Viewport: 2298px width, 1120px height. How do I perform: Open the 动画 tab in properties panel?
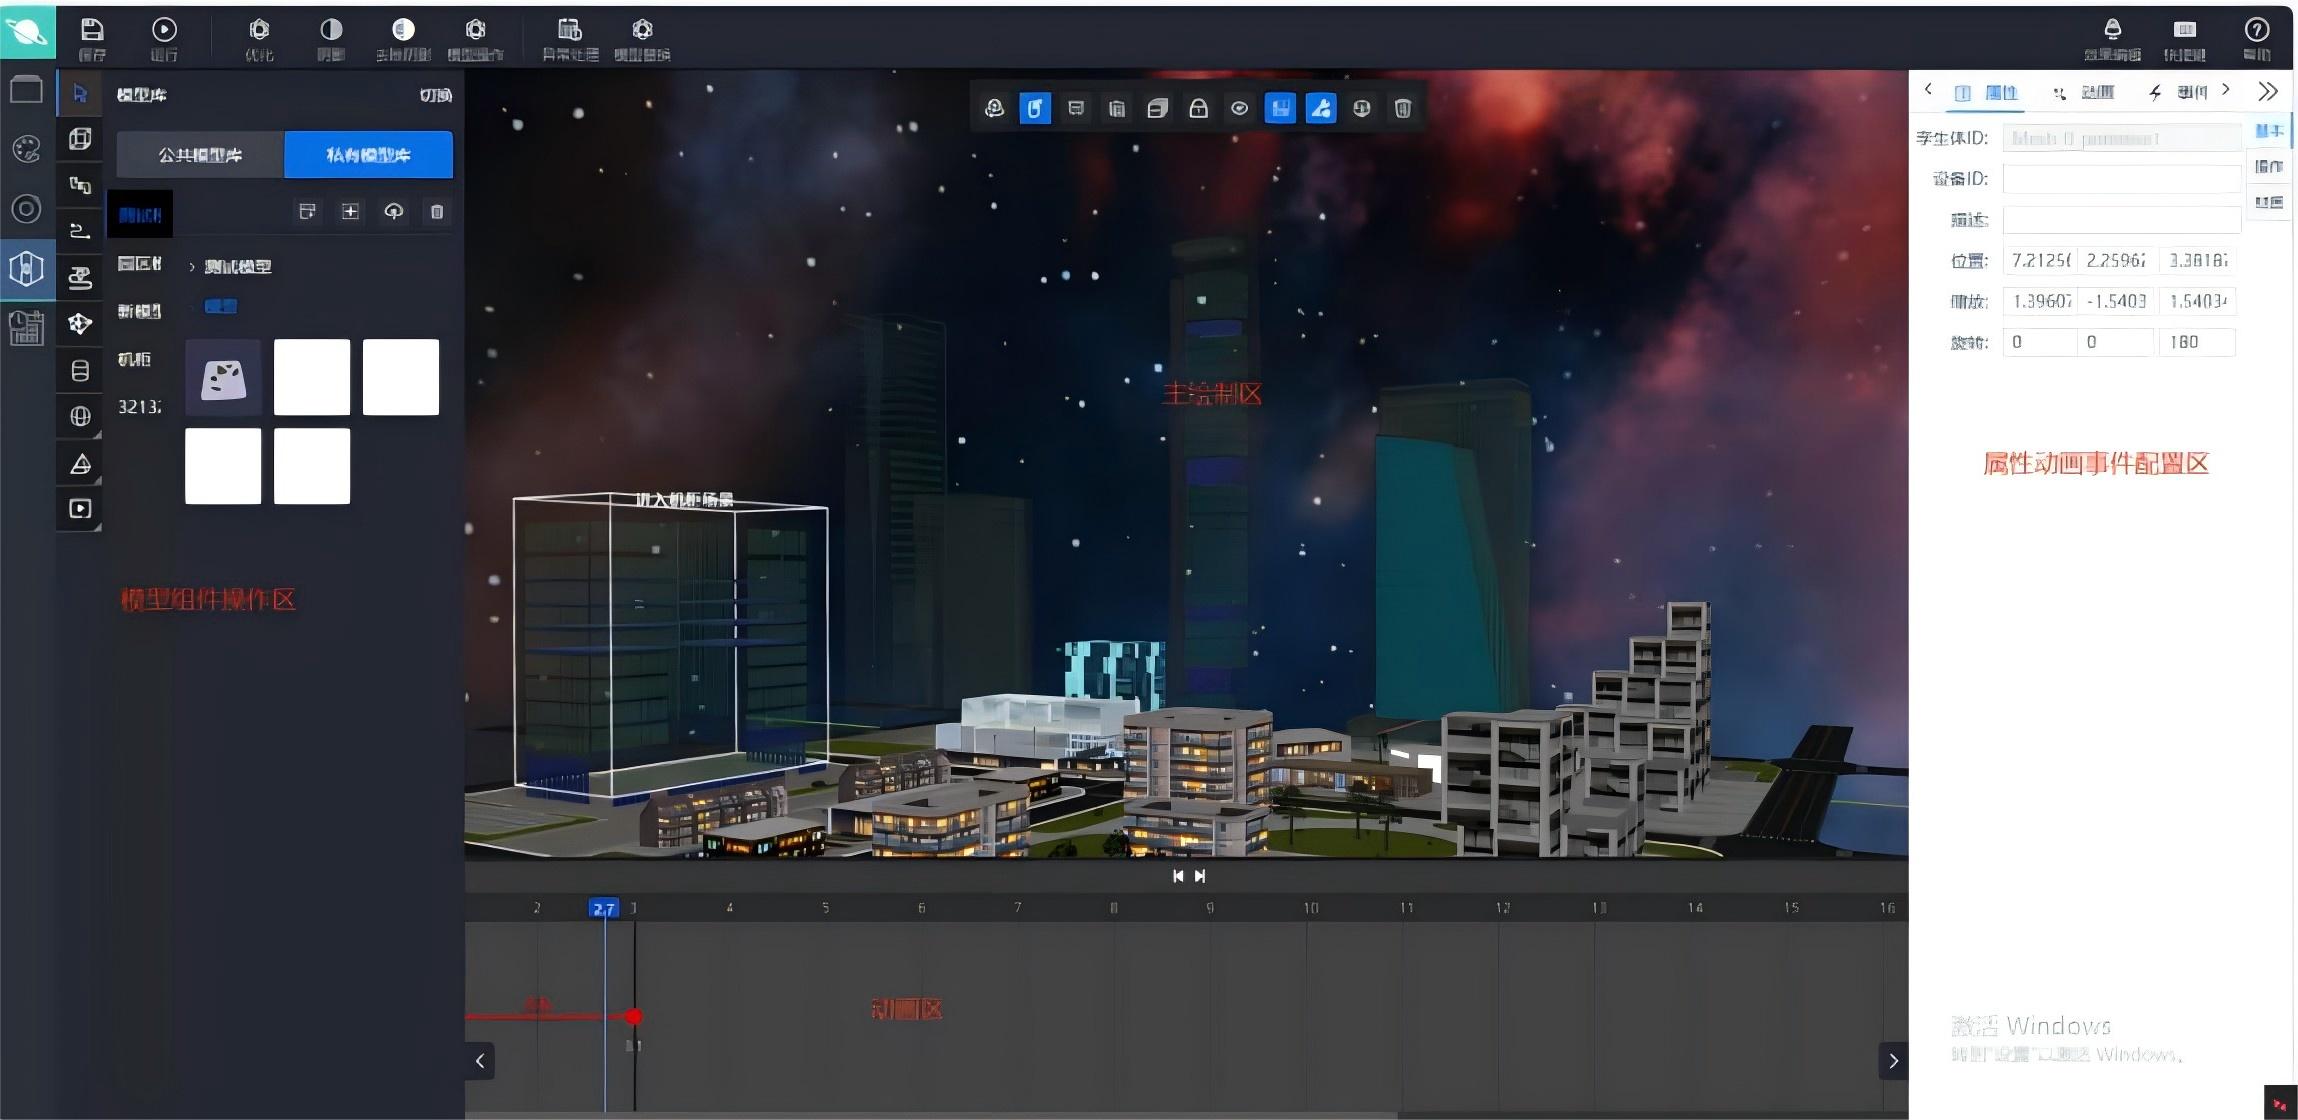[2086, 93]
